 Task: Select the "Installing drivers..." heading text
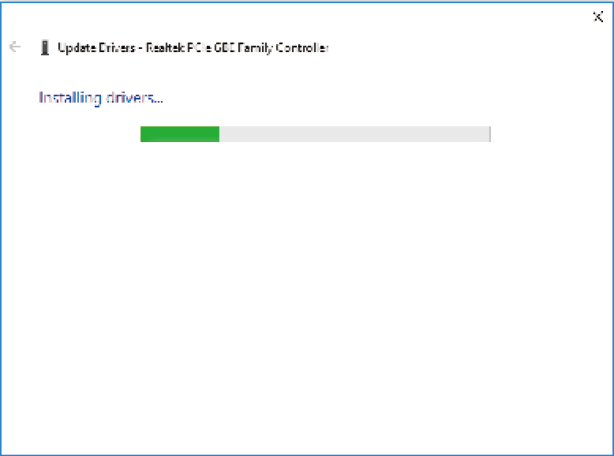101,98
